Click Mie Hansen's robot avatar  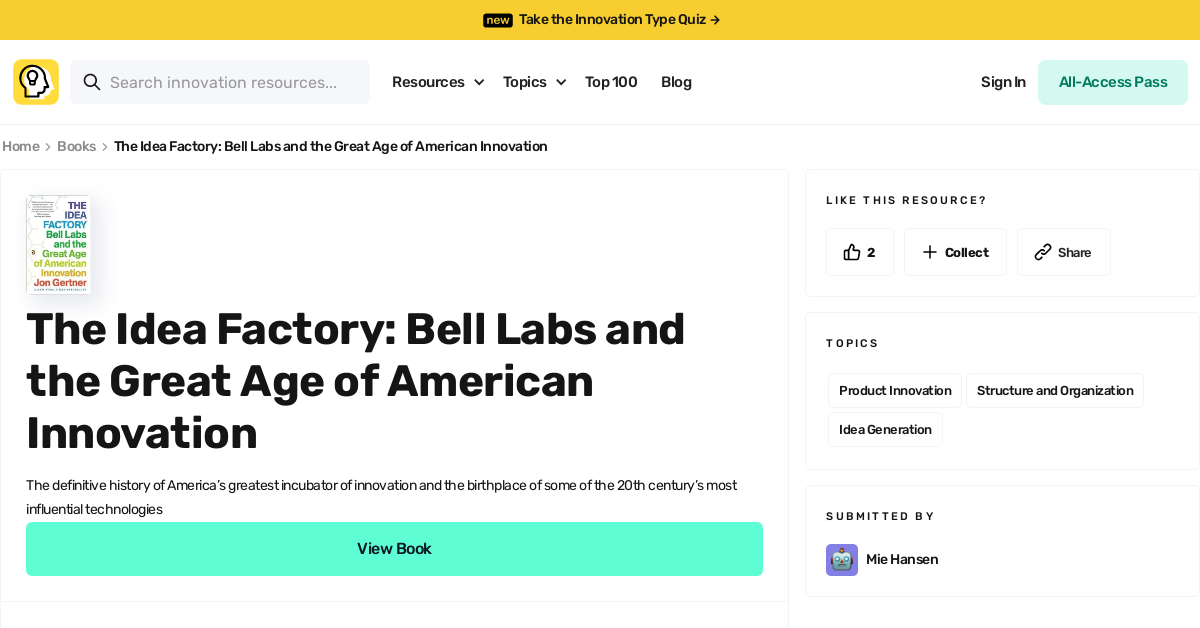[841, 560]
